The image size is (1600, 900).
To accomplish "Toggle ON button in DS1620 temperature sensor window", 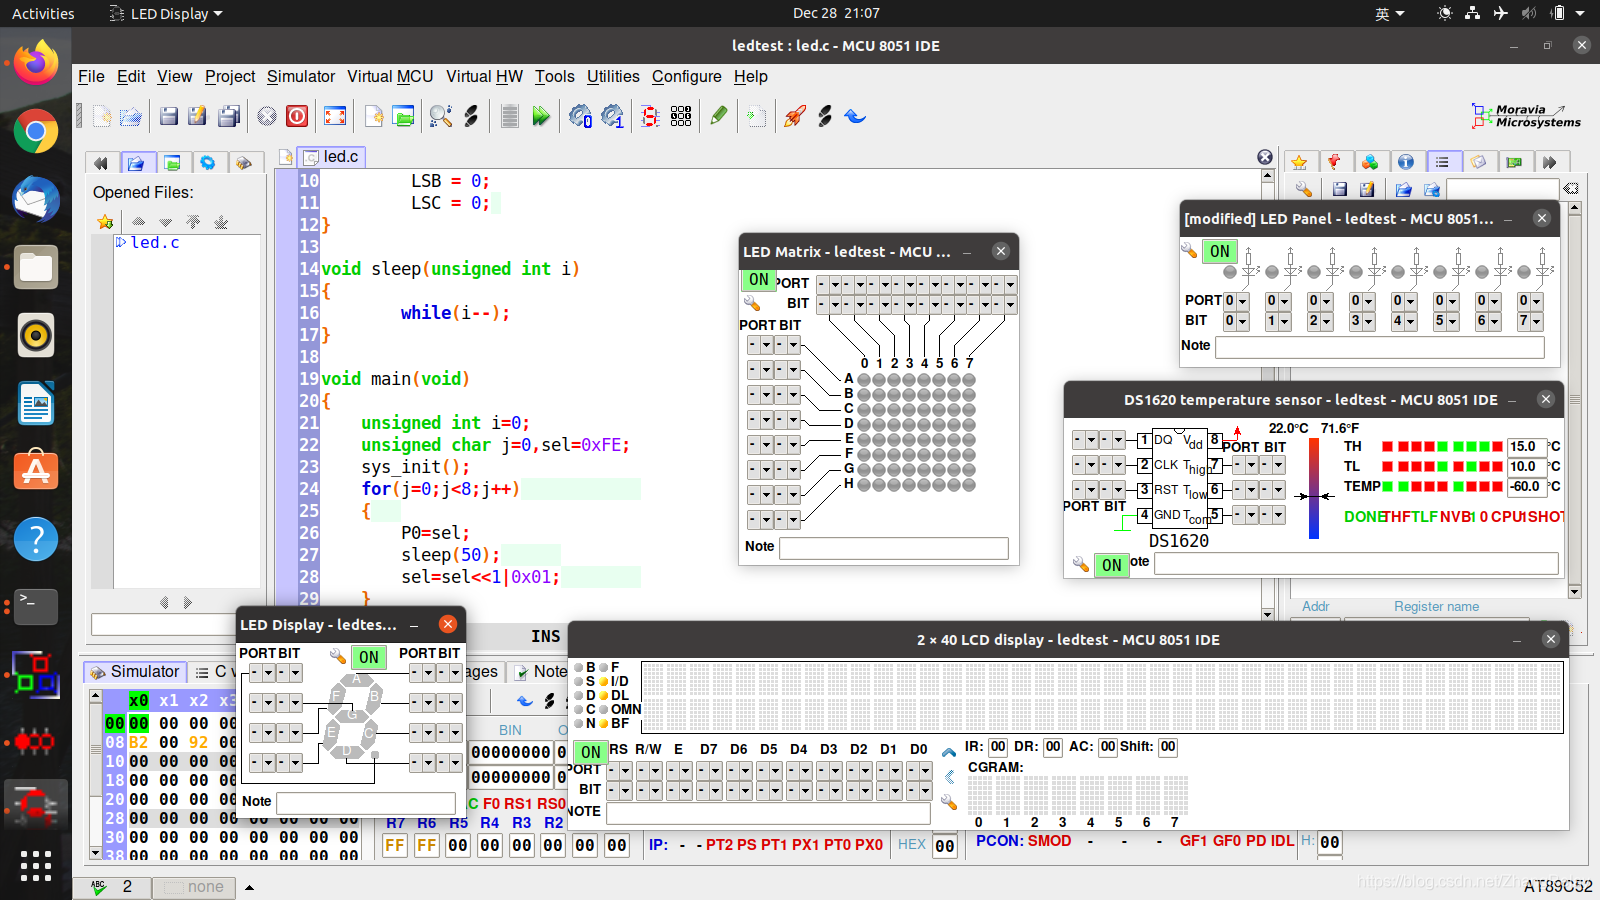I will (1111, 565).
